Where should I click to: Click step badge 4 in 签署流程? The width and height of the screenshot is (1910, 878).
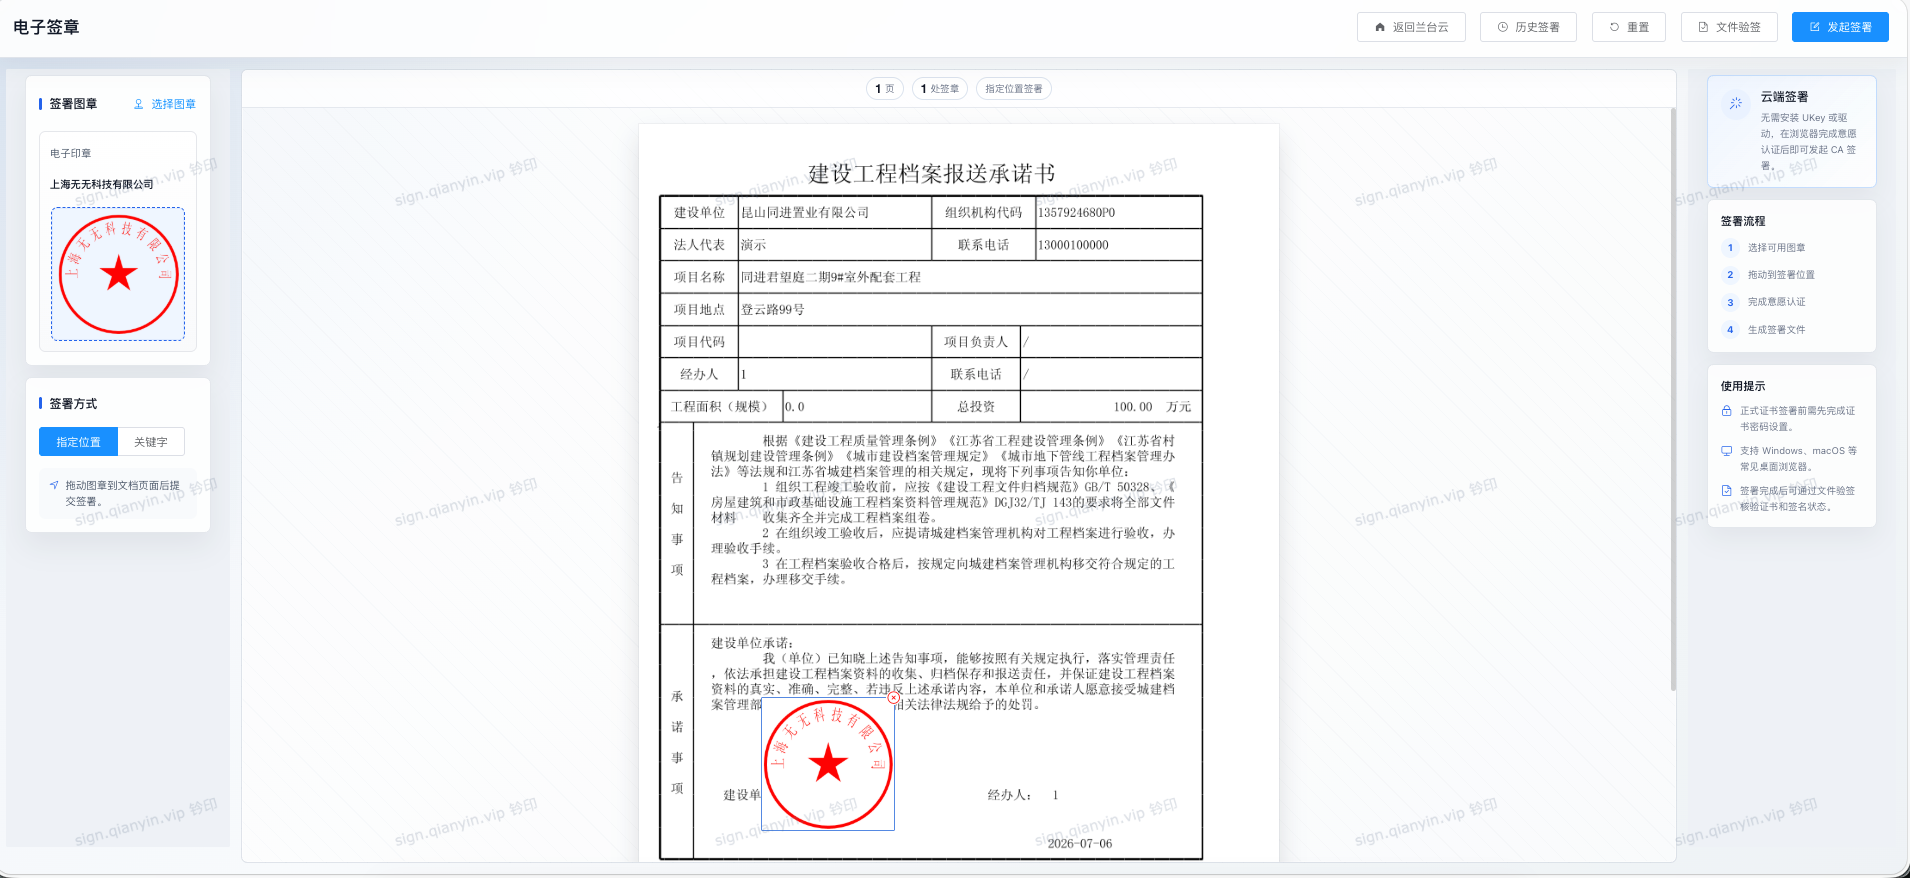[1730, 330]
